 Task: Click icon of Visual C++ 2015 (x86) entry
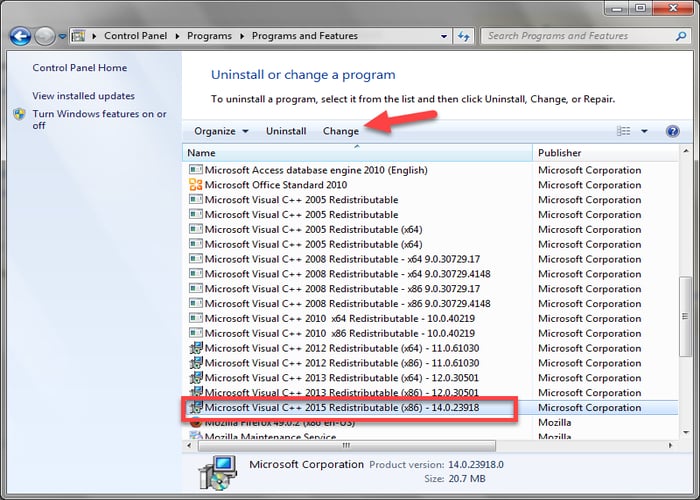(x=196, y=407)
